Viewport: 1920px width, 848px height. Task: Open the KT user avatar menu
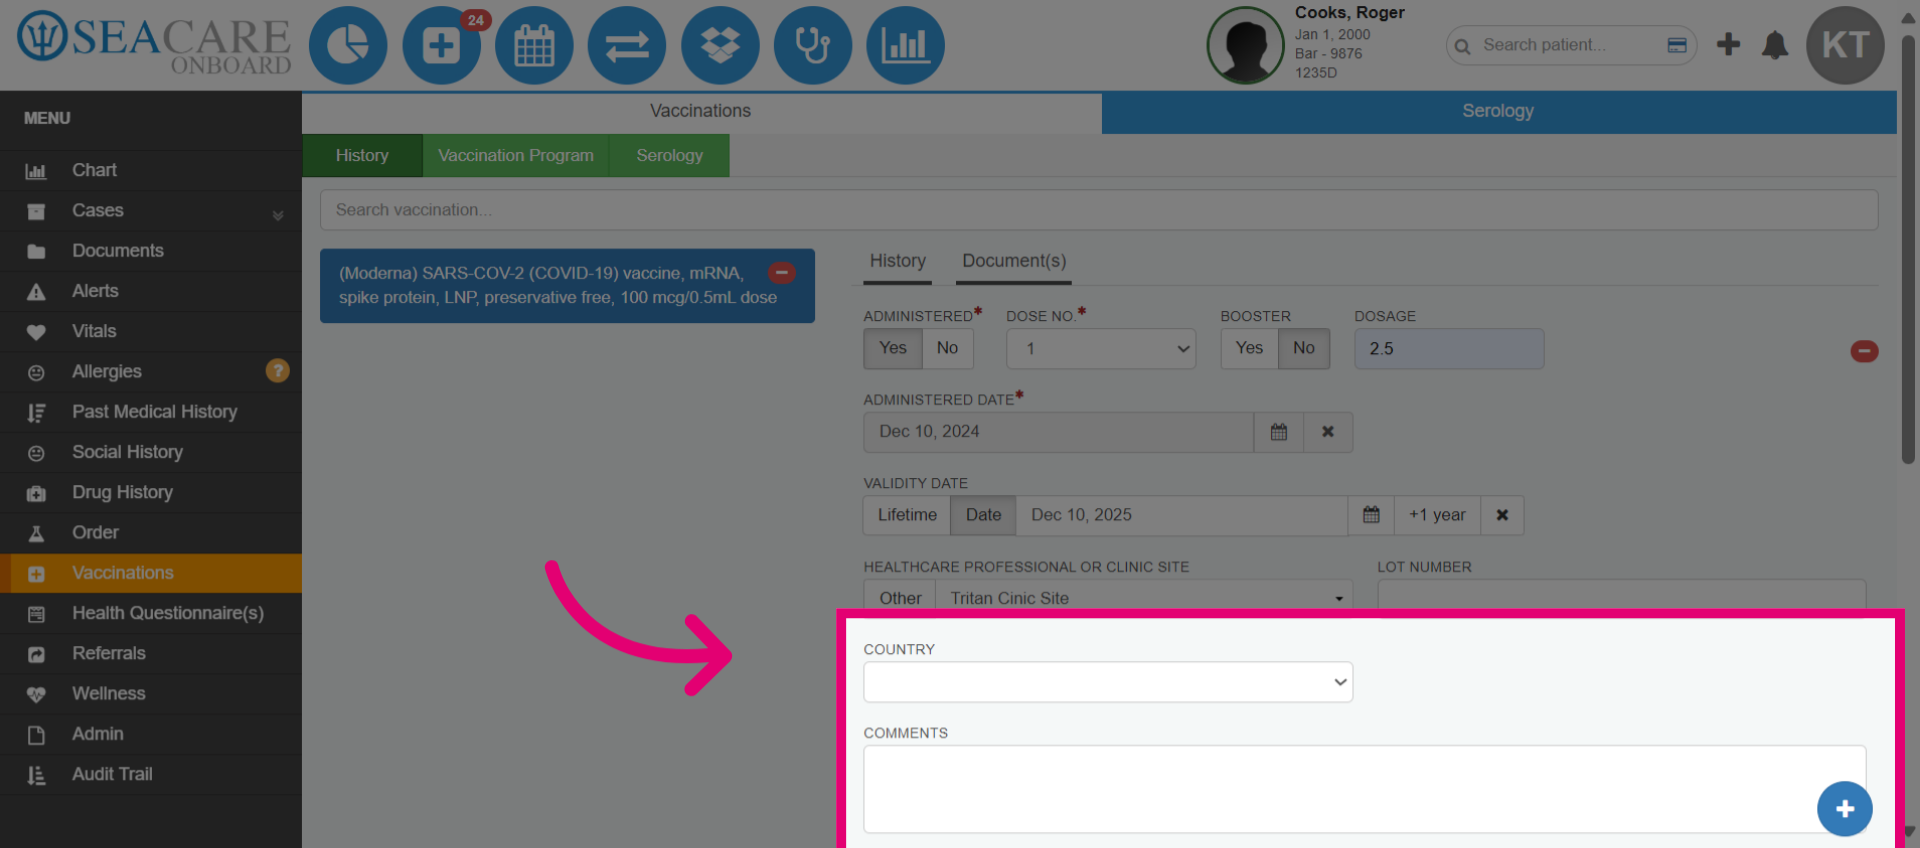(x=1845, y=45)
